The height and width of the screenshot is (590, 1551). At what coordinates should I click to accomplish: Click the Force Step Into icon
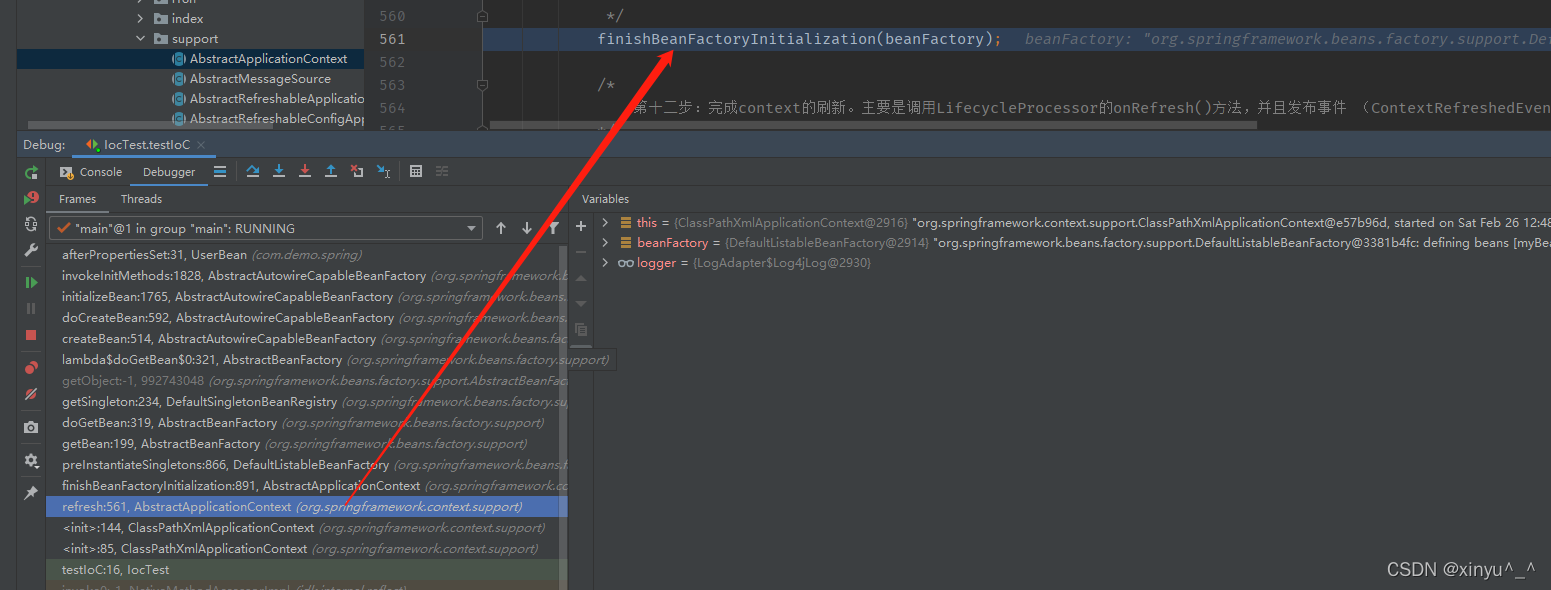tap(304, 172)
